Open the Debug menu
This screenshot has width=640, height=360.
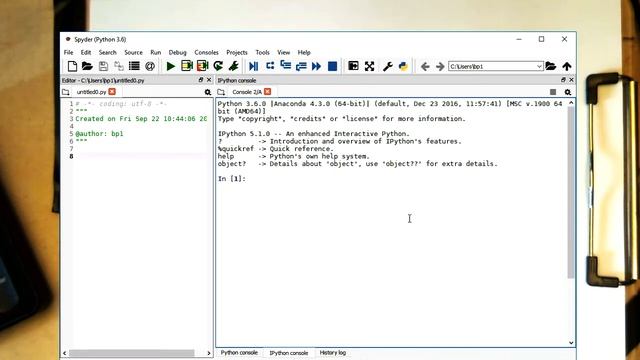(178, 52)
